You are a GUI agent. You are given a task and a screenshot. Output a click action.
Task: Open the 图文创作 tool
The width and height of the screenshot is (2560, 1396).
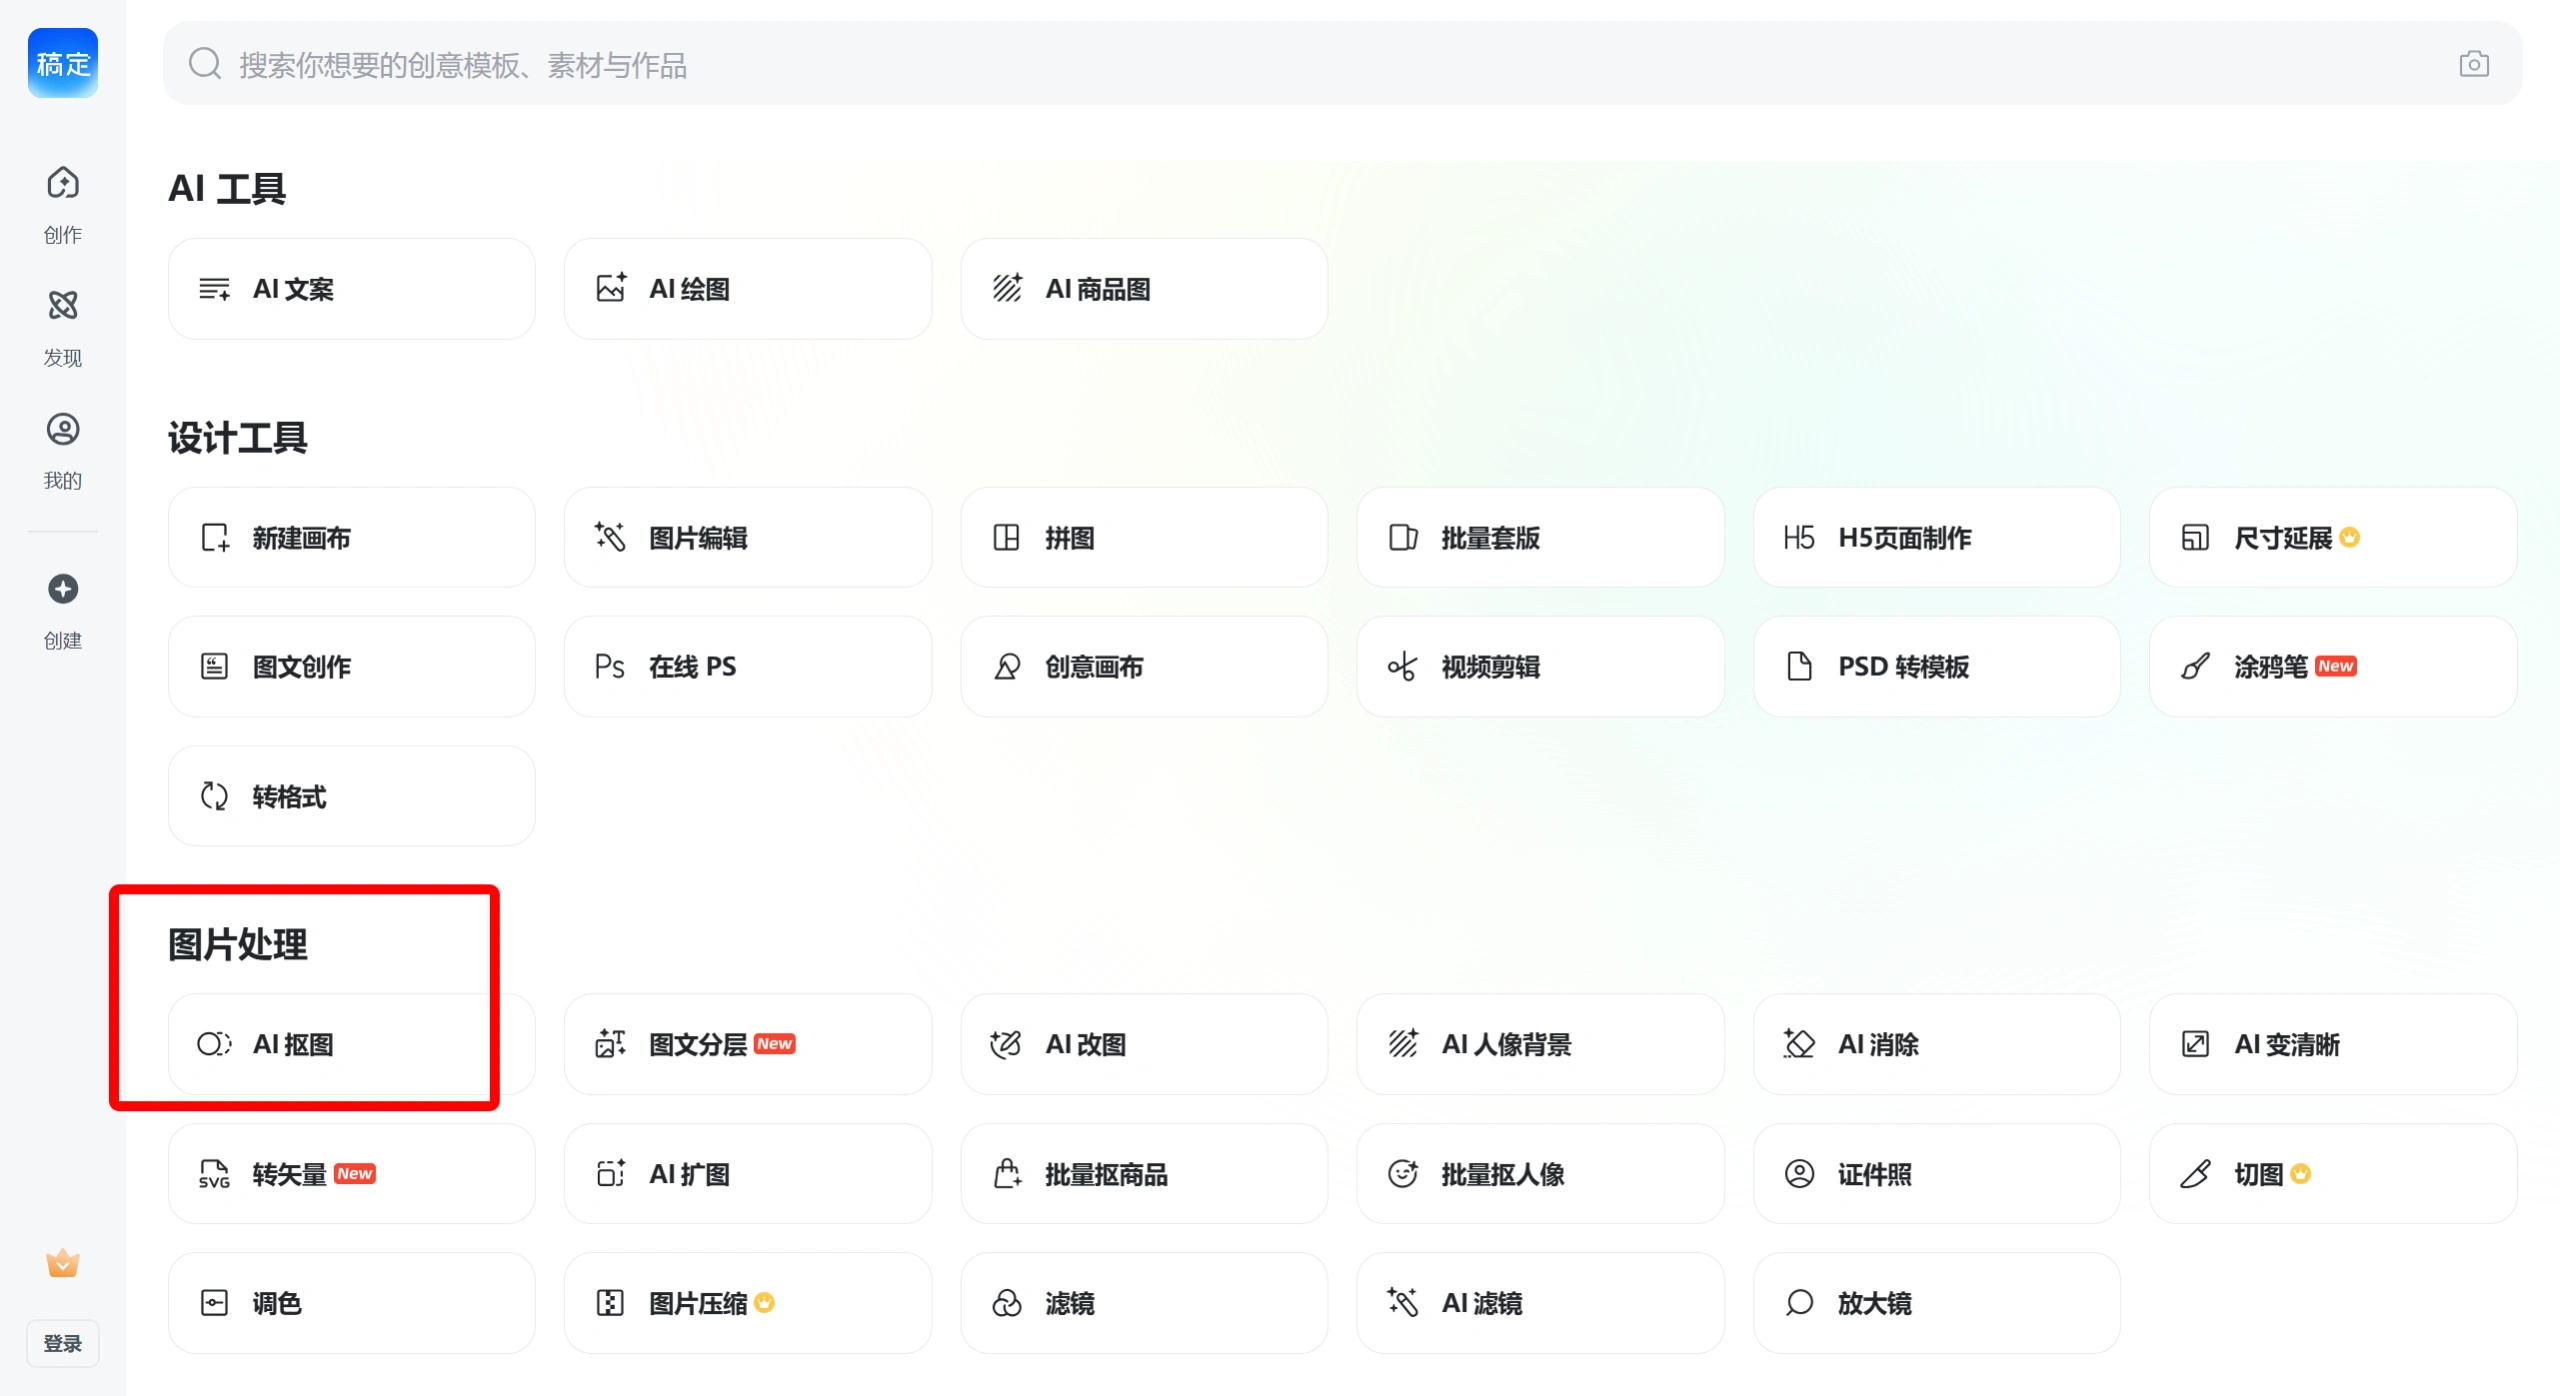pos(352,667)
